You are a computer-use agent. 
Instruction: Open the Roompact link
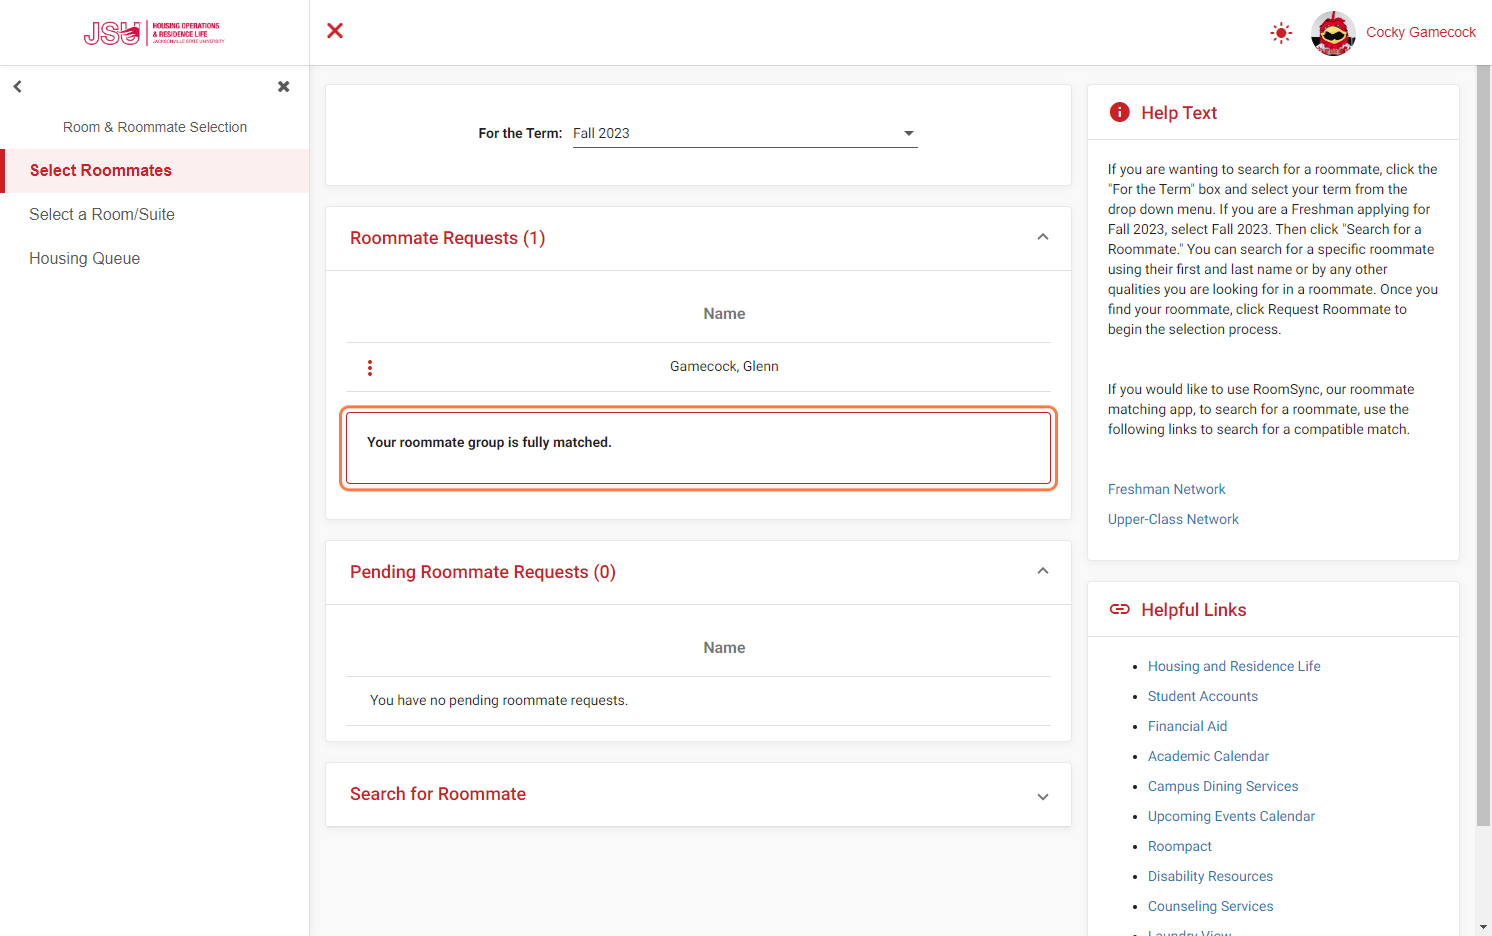click(x=1180, y=846)
